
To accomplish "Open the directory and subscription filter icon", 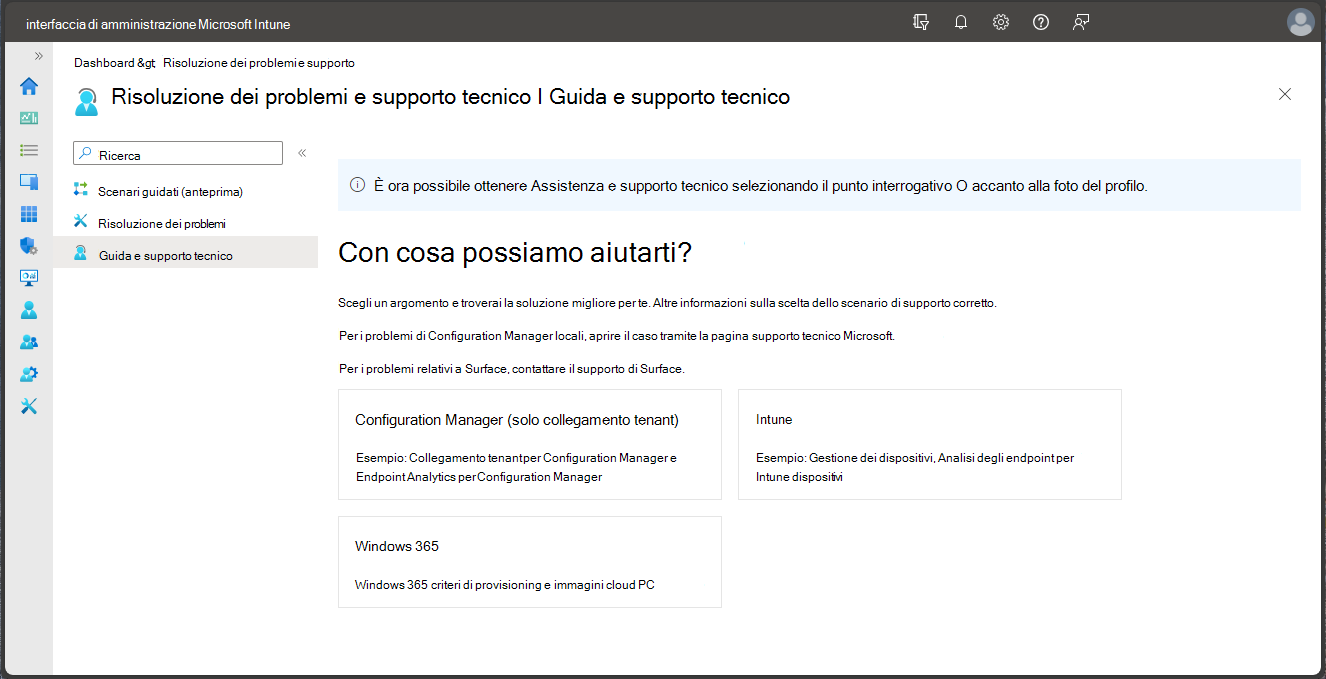I will click(921, 22).
